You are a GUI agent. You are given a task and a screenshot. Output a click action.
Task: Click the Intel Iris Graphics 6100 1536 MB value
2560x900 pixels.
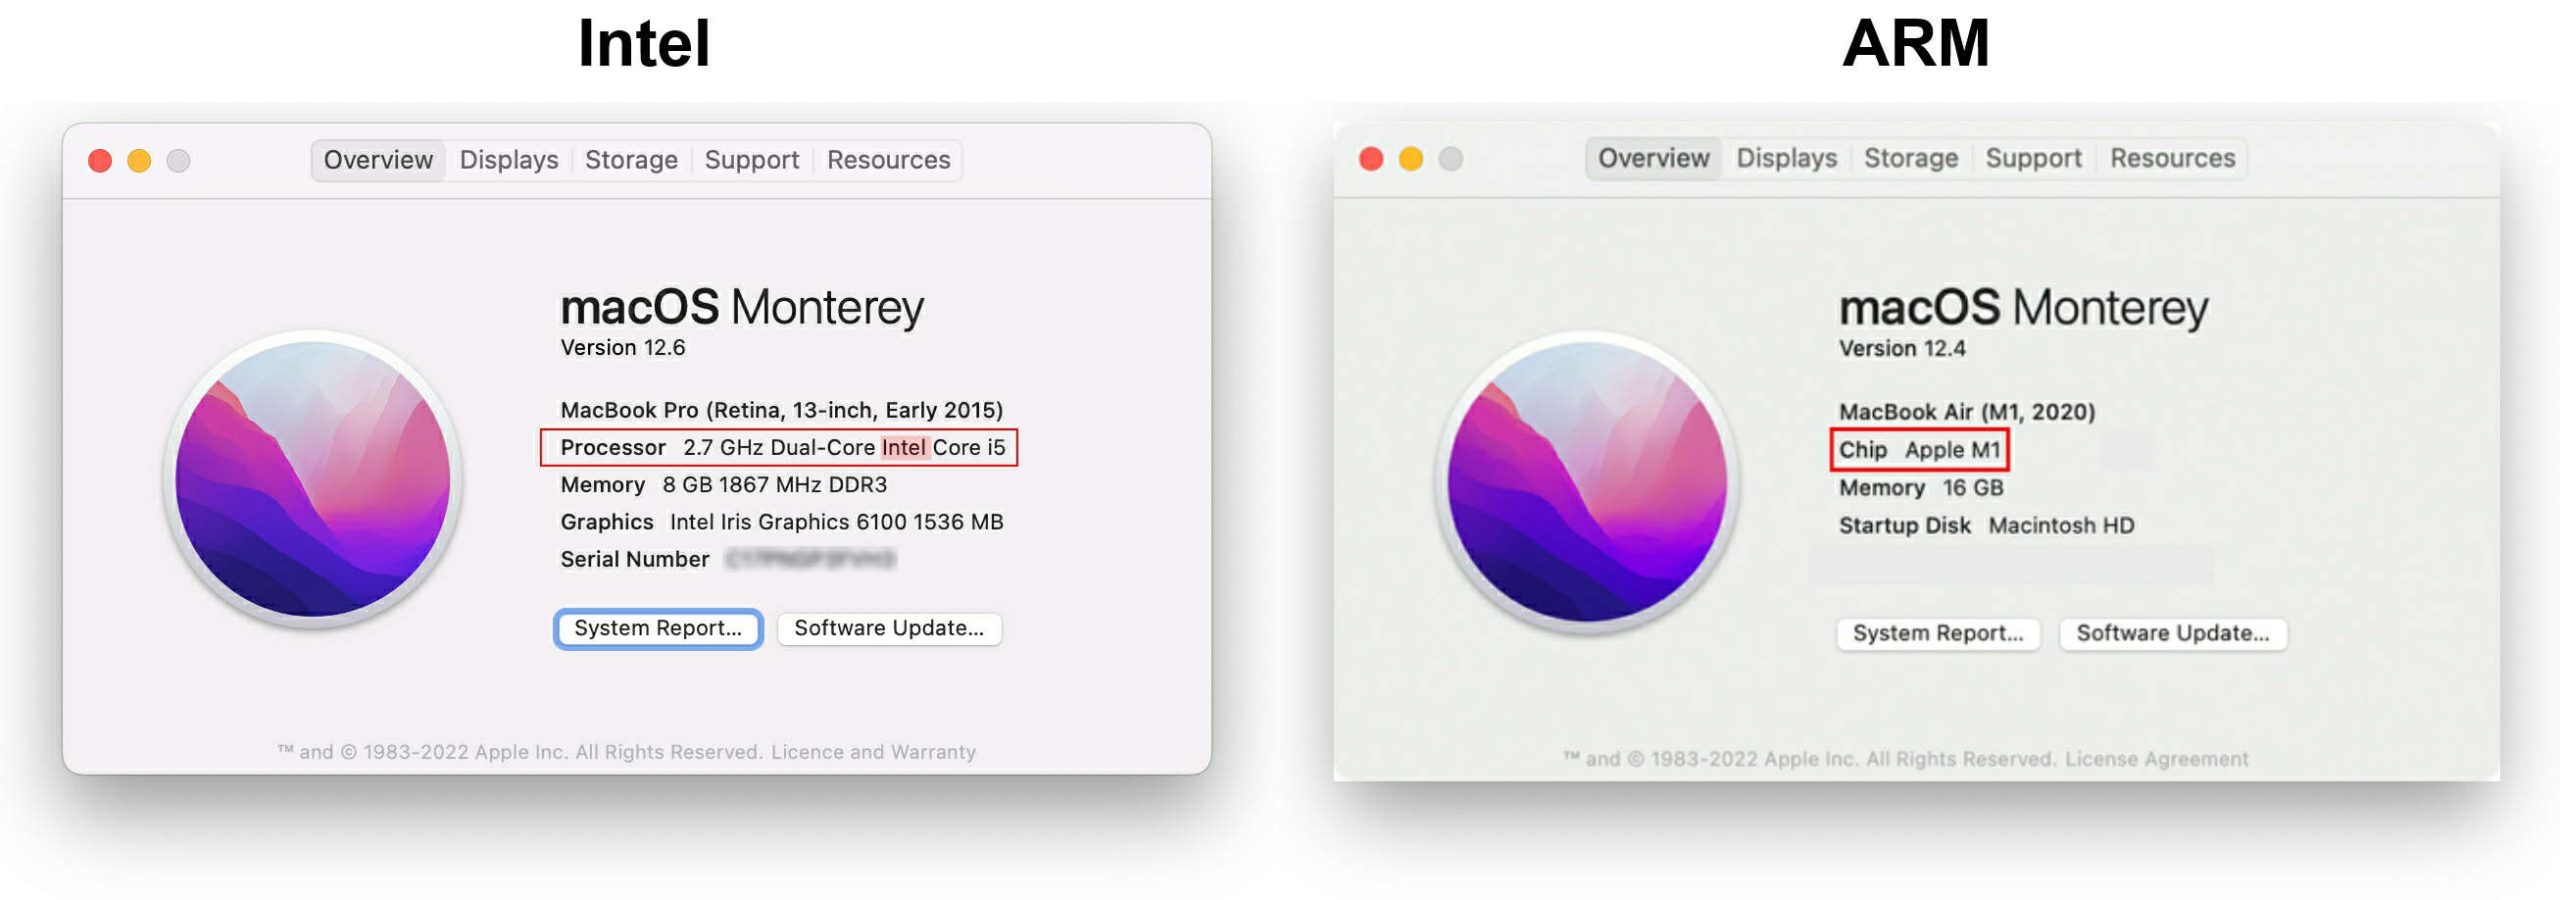[x=836, y=522]
